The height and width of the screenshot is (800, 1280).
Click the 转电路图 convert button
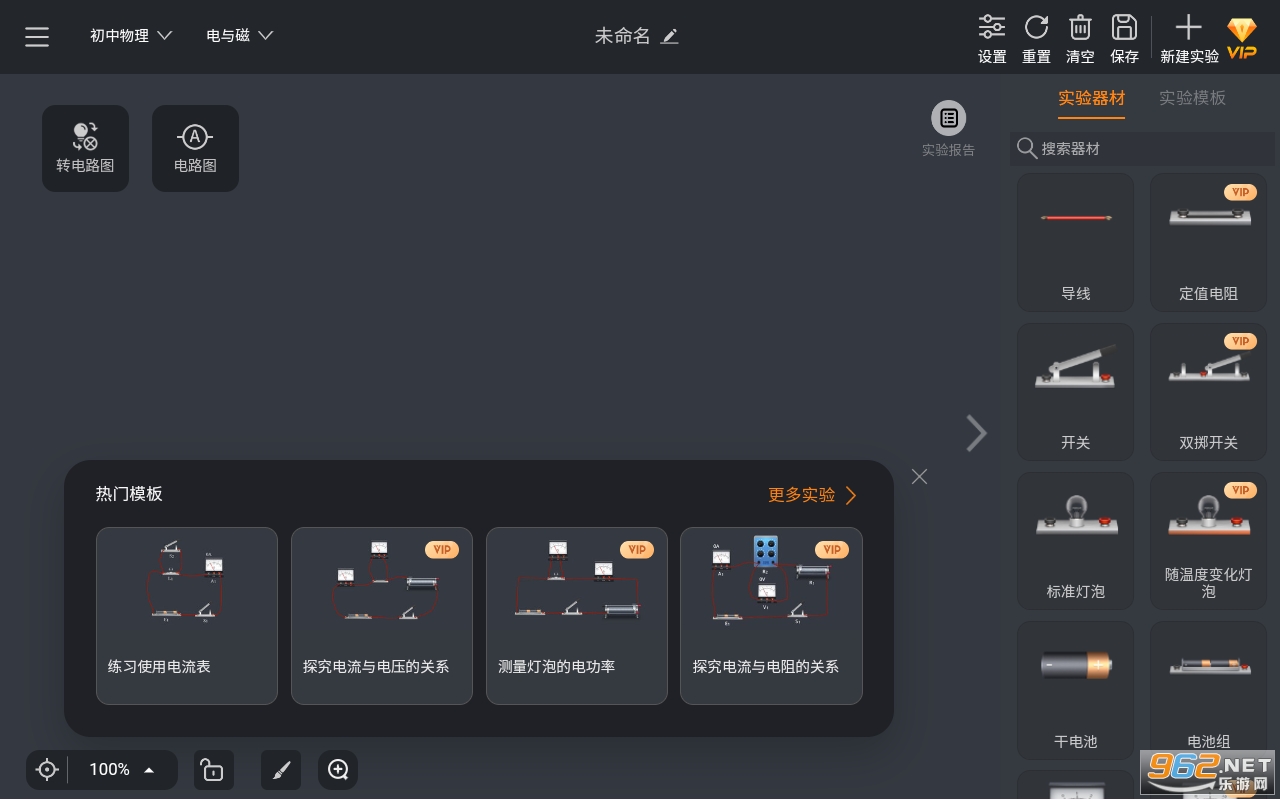click(85, 148)
